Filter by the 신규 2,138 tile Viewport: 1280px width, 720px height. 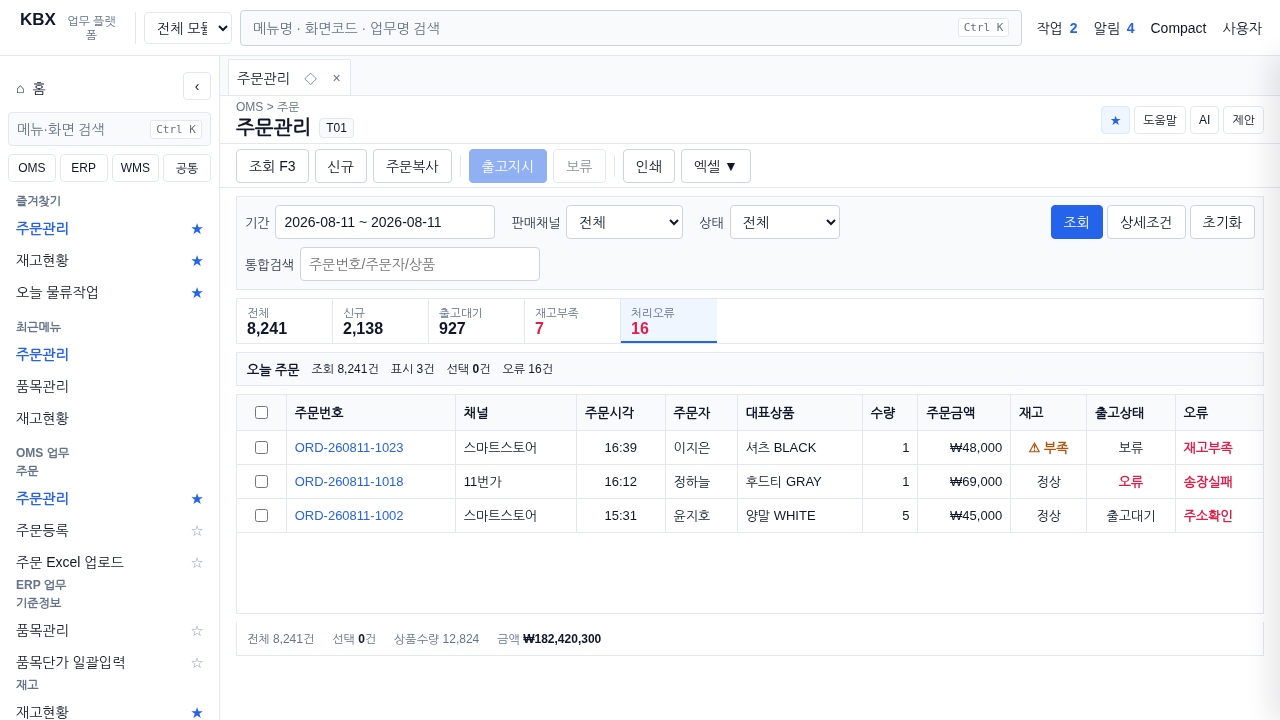pos(380,321)
